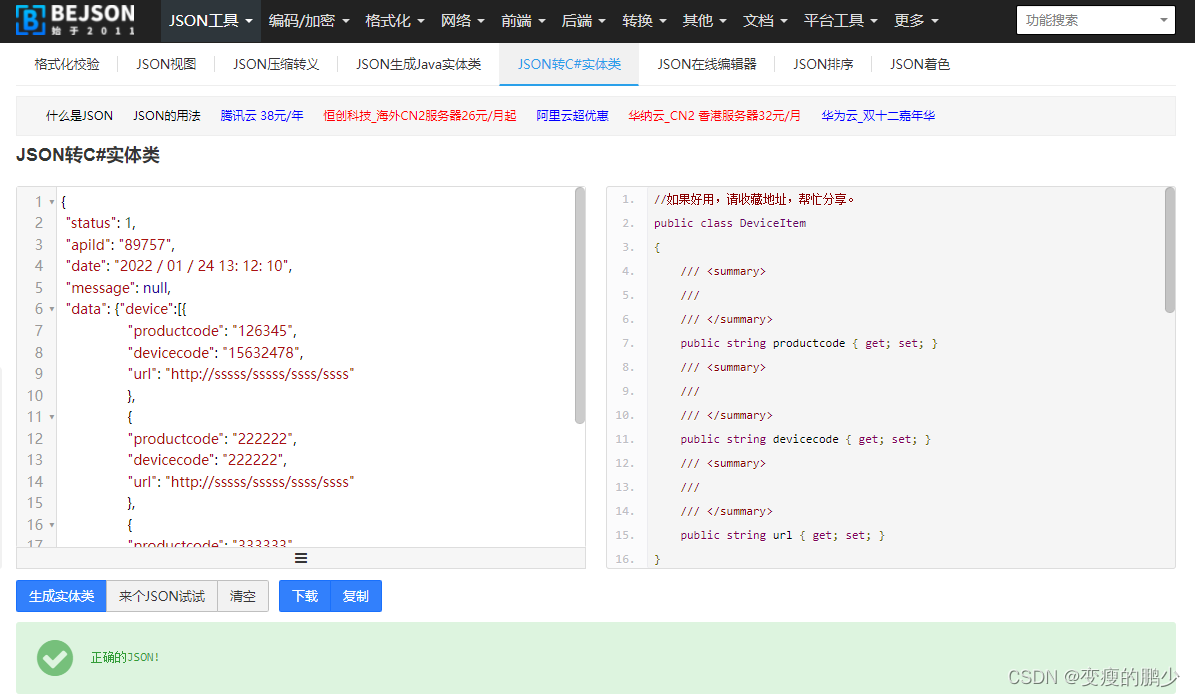Open the 转换 dropdown menu
This screenshot has height=697, width=1195.
click(644, 21)
